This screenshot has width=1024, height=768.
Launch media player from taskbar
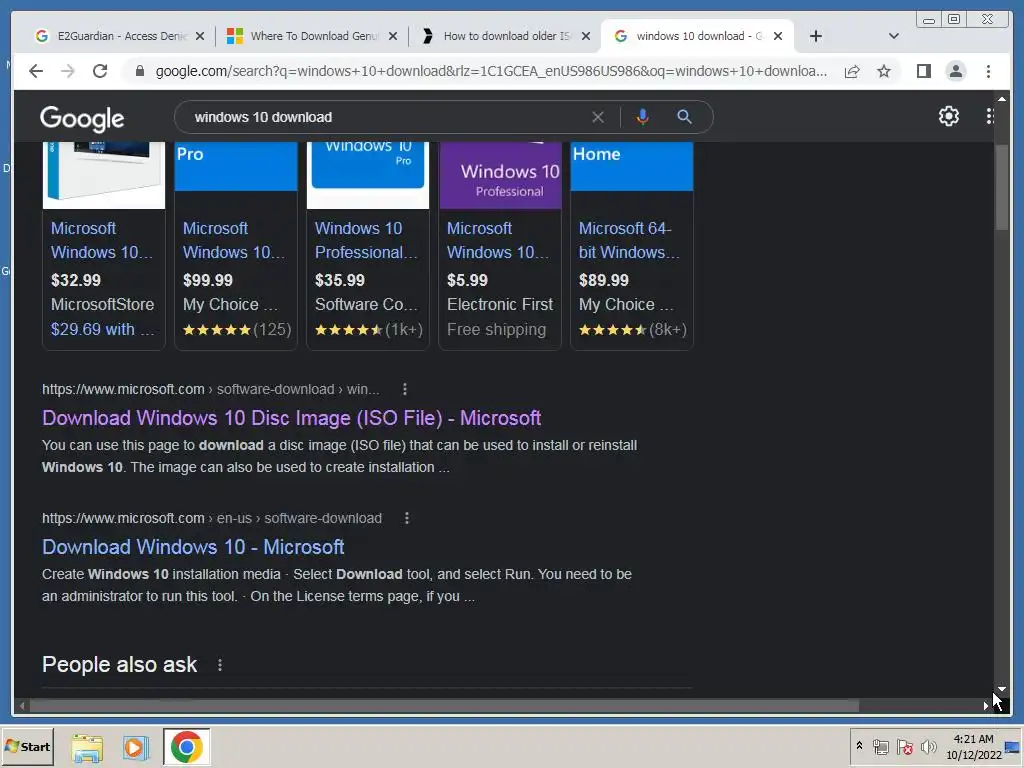136,748
